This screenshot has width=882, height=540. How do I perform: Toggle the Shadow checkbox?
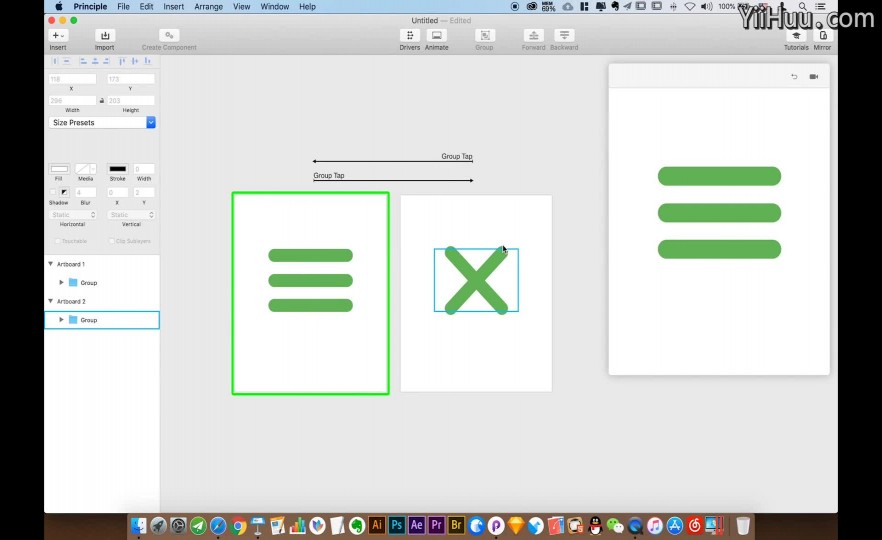click(53, 192)
